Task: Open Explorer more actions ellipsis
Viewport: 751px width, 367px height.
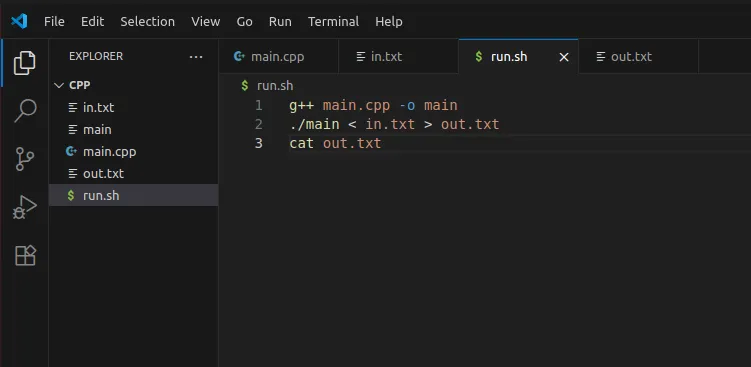Action: point(196,57)
